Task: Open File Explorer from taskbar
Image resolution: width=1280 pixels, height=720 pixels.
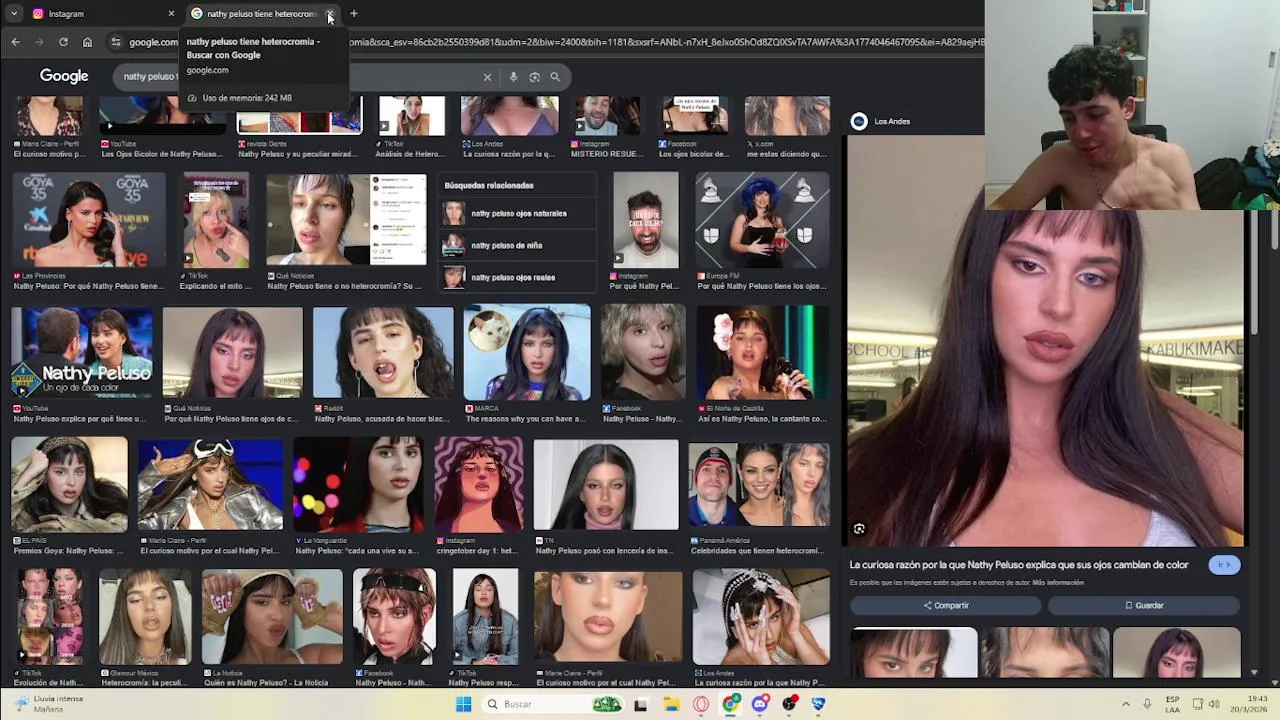Action: coord(671,704)
